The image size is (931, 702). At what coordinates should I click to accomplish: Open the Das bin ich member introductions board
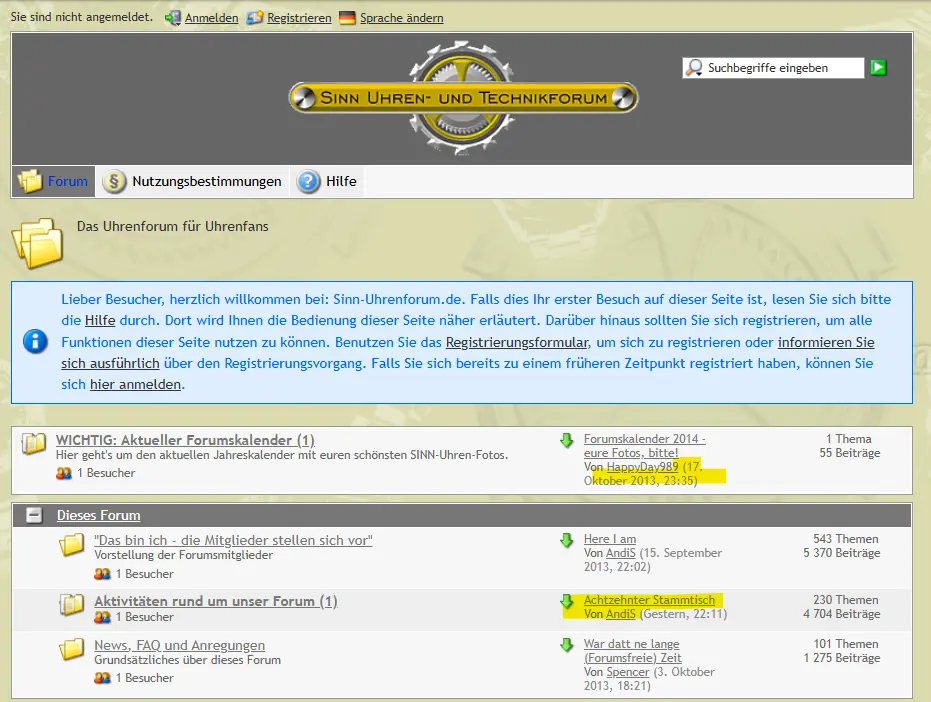coord(233,540)
